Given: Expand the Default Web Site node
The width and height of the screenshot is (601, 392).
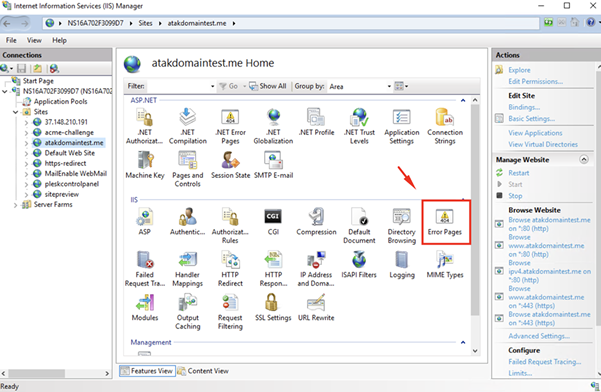Looking at the screenshot, I should 26,153.
